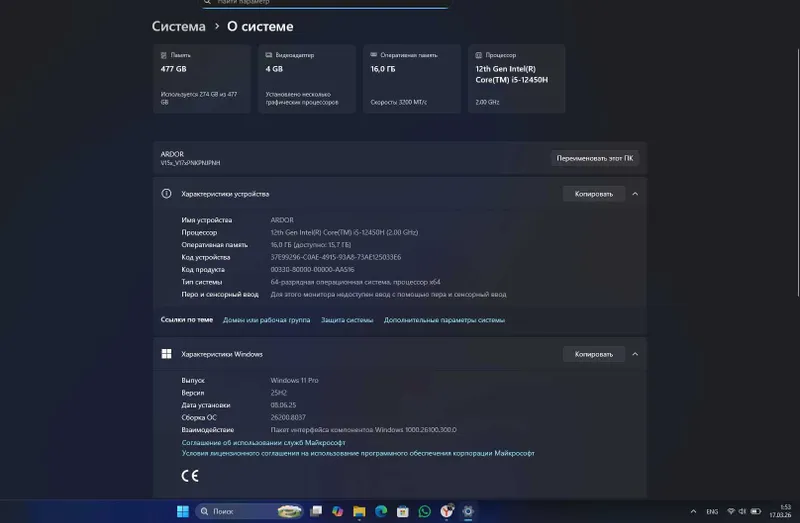Copy Windows specifications with Копировать

point(594,354)
